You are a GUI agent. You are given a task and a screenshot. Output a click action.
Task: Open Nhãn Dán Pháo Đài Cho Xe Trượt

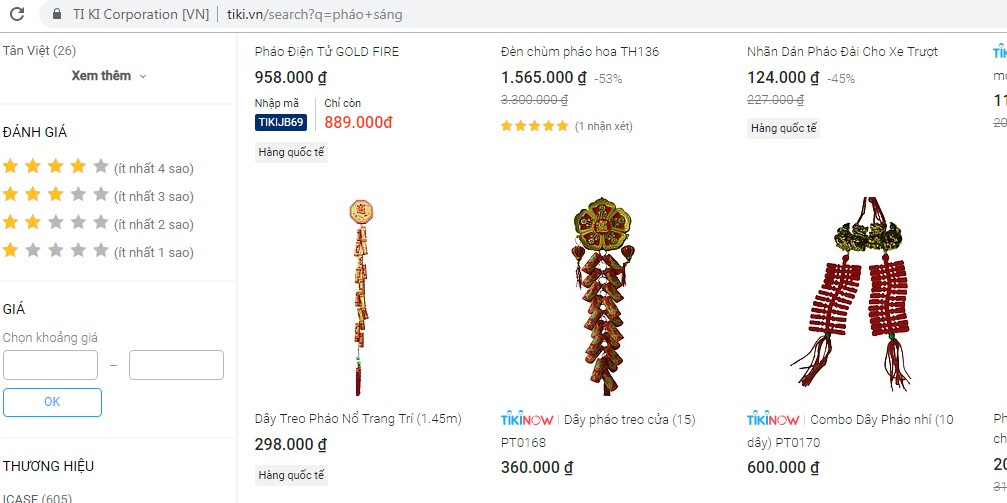pos(843,51)
